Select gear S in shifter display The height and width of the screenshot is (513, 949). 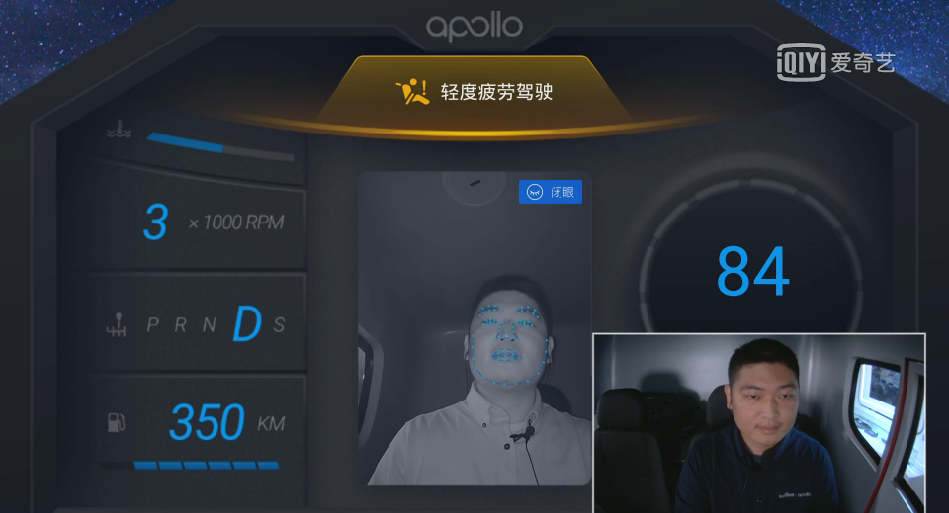279,325
